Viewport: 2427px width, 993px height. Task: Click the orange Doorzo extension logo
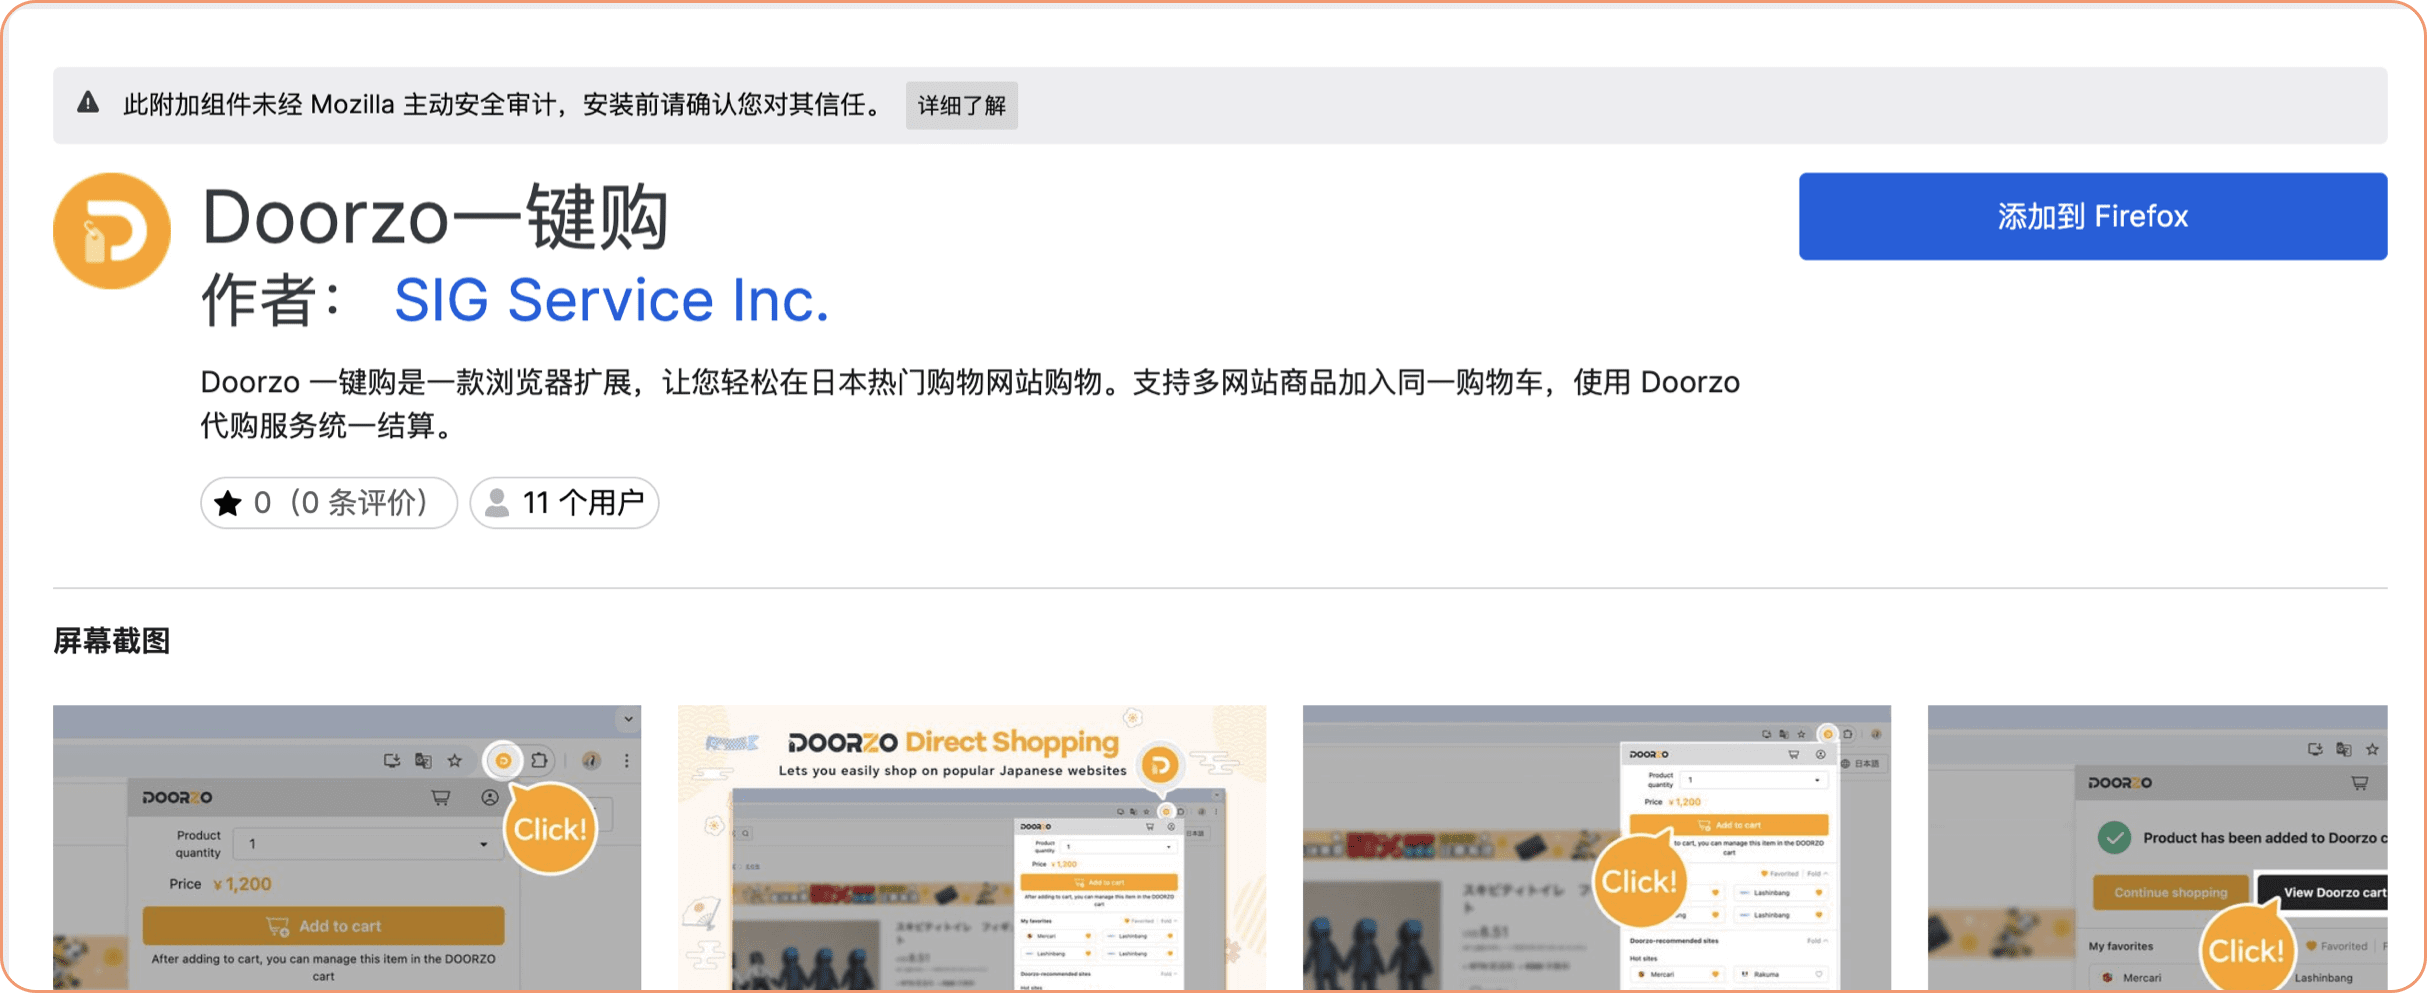point(112,231)
